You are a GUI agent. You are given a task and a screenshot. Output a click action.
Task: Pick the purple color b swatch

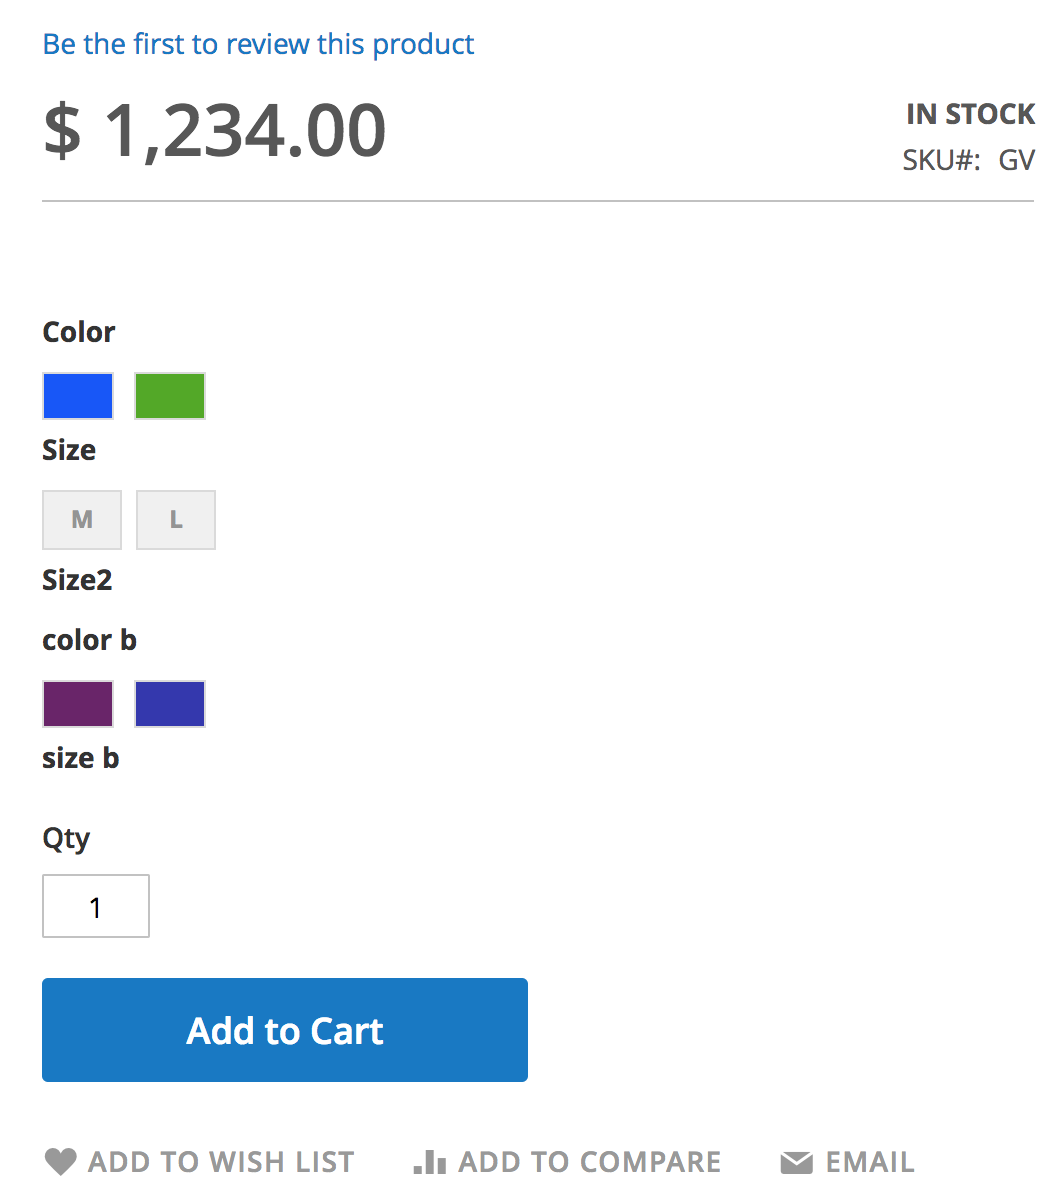click(x=78, y=704)
